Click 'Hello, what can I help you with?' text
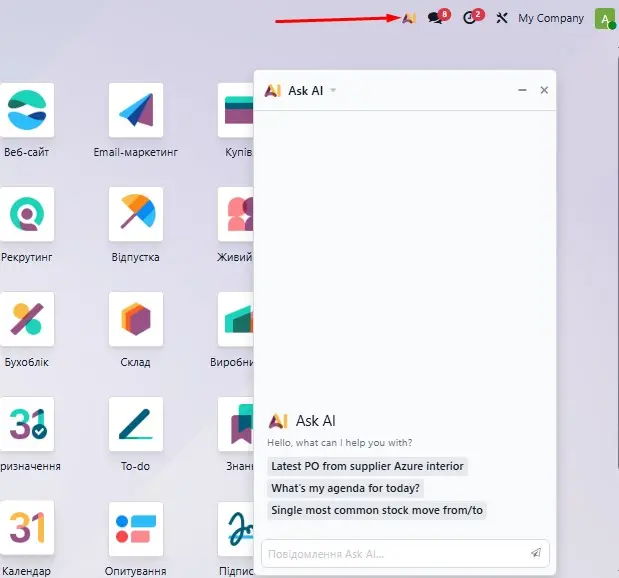The image size is (619, 578). point(340,443)
